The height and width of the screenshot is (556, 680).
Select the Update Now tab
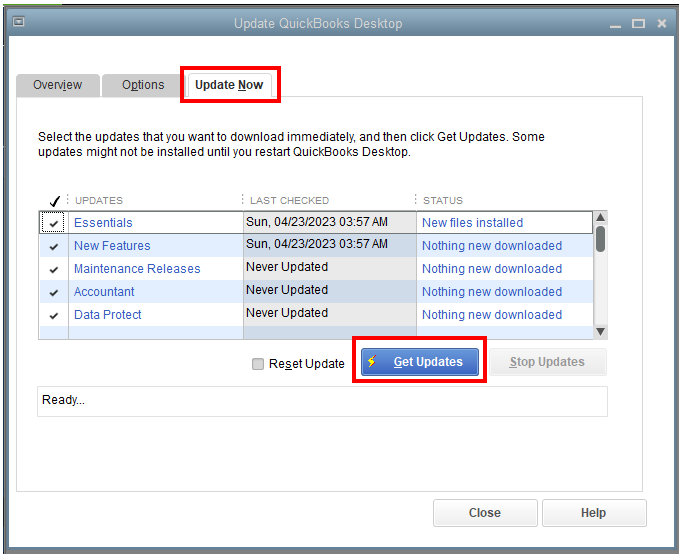coord(229,85)
